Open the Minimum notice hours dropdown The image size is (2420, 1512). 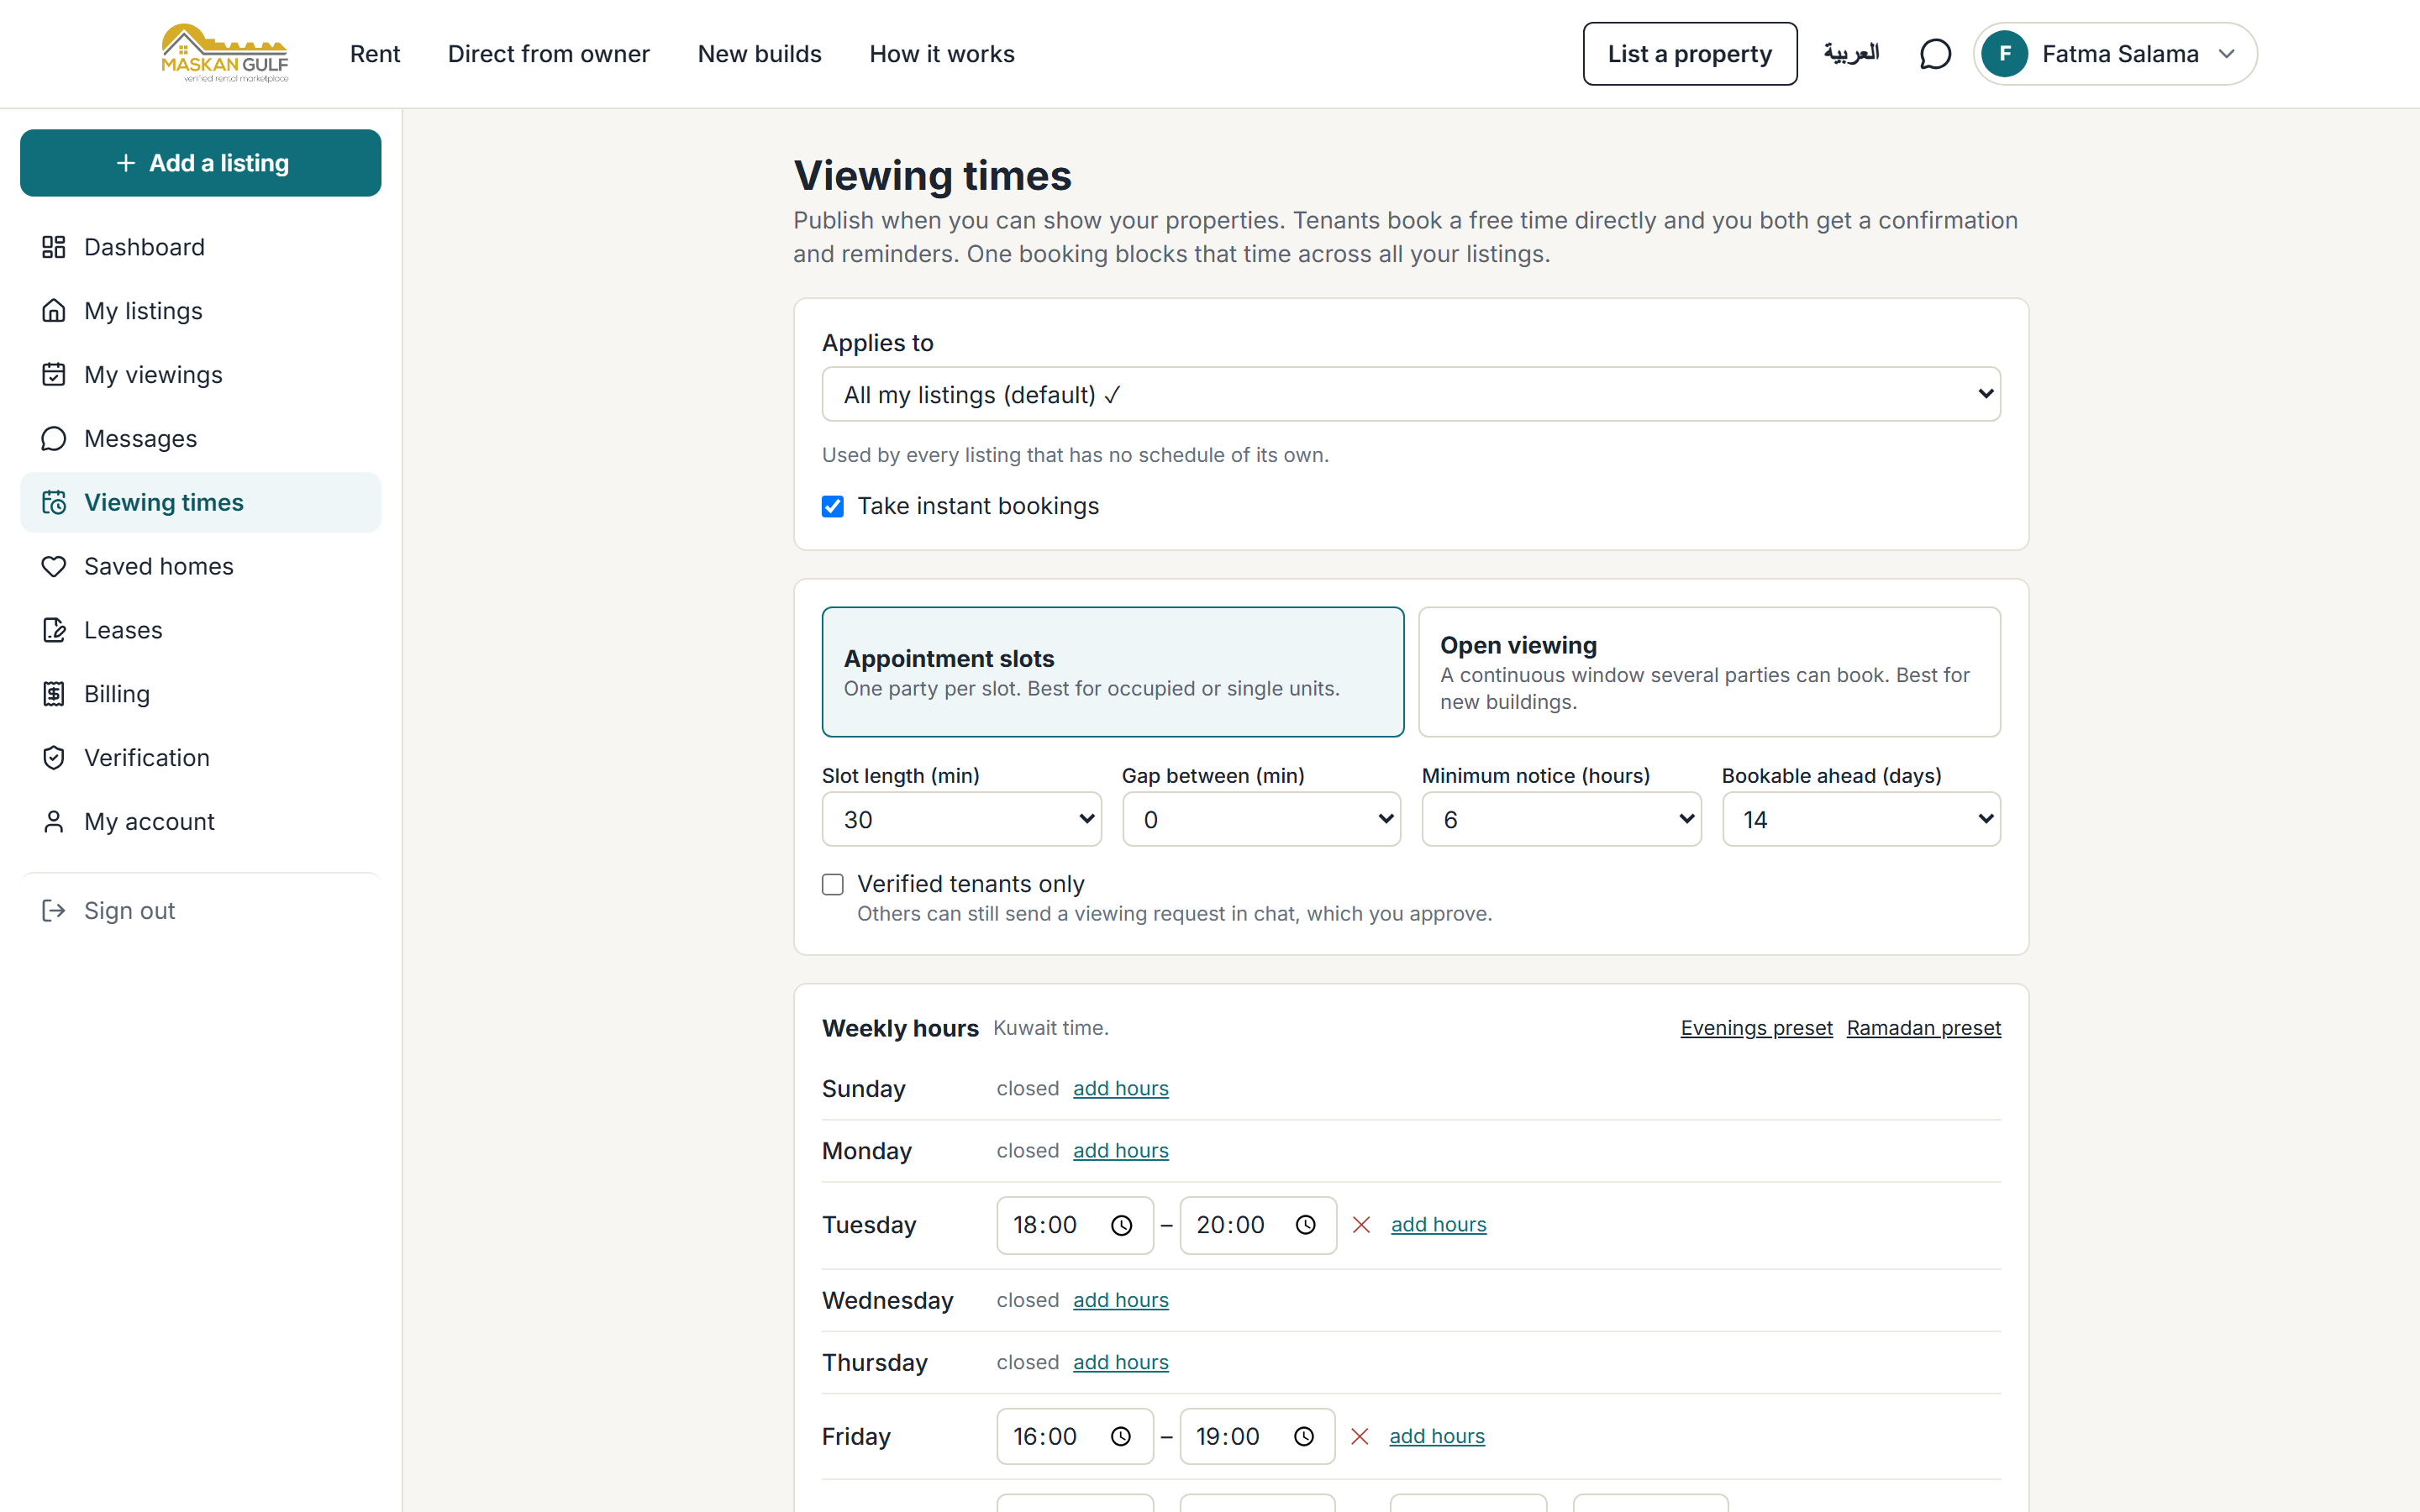coord(1561,820)
